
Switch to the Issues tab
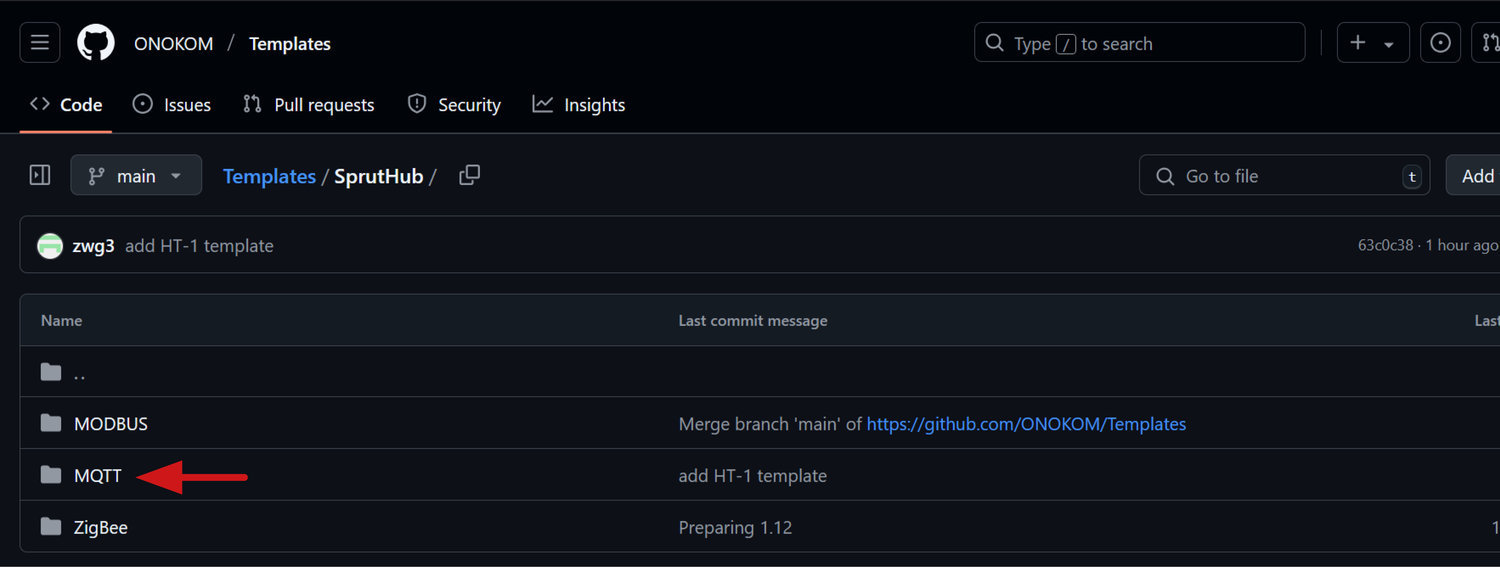(172, 105)
